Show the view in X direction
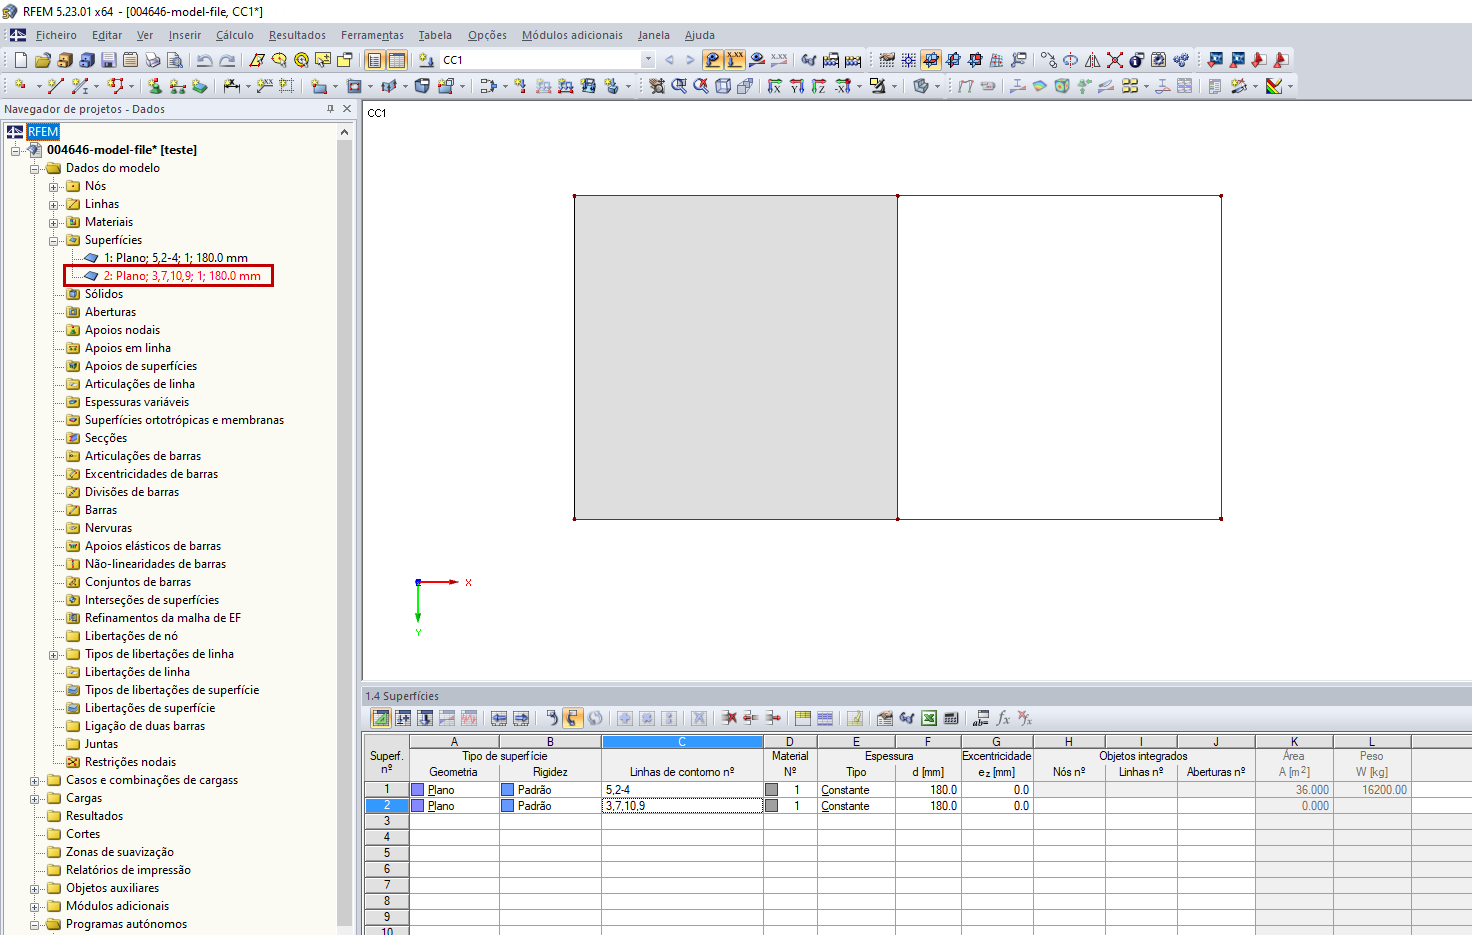Screen dimensions: 1472x935 775,86
